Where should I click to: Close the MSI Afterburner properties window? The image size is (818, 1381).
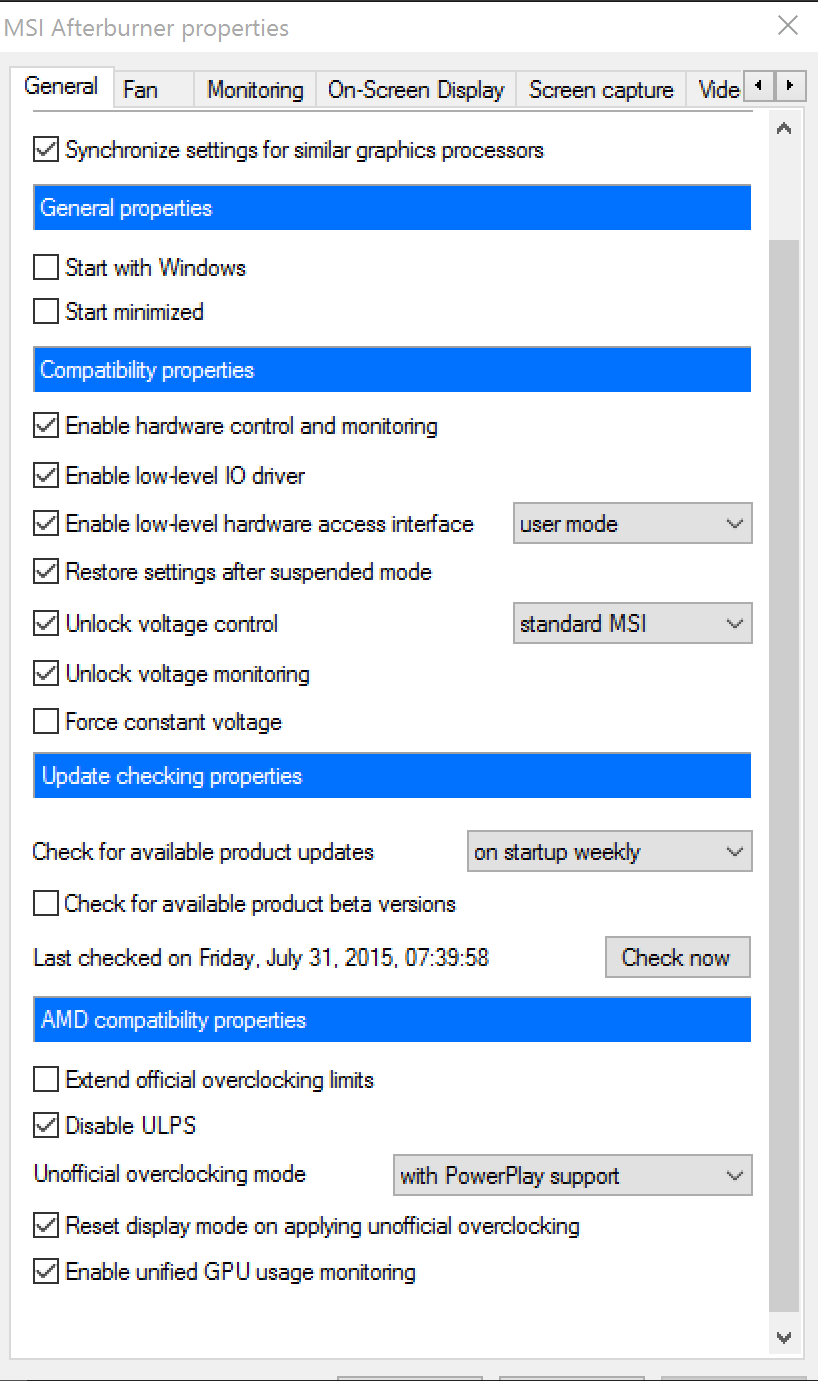(x=788, y=26)
